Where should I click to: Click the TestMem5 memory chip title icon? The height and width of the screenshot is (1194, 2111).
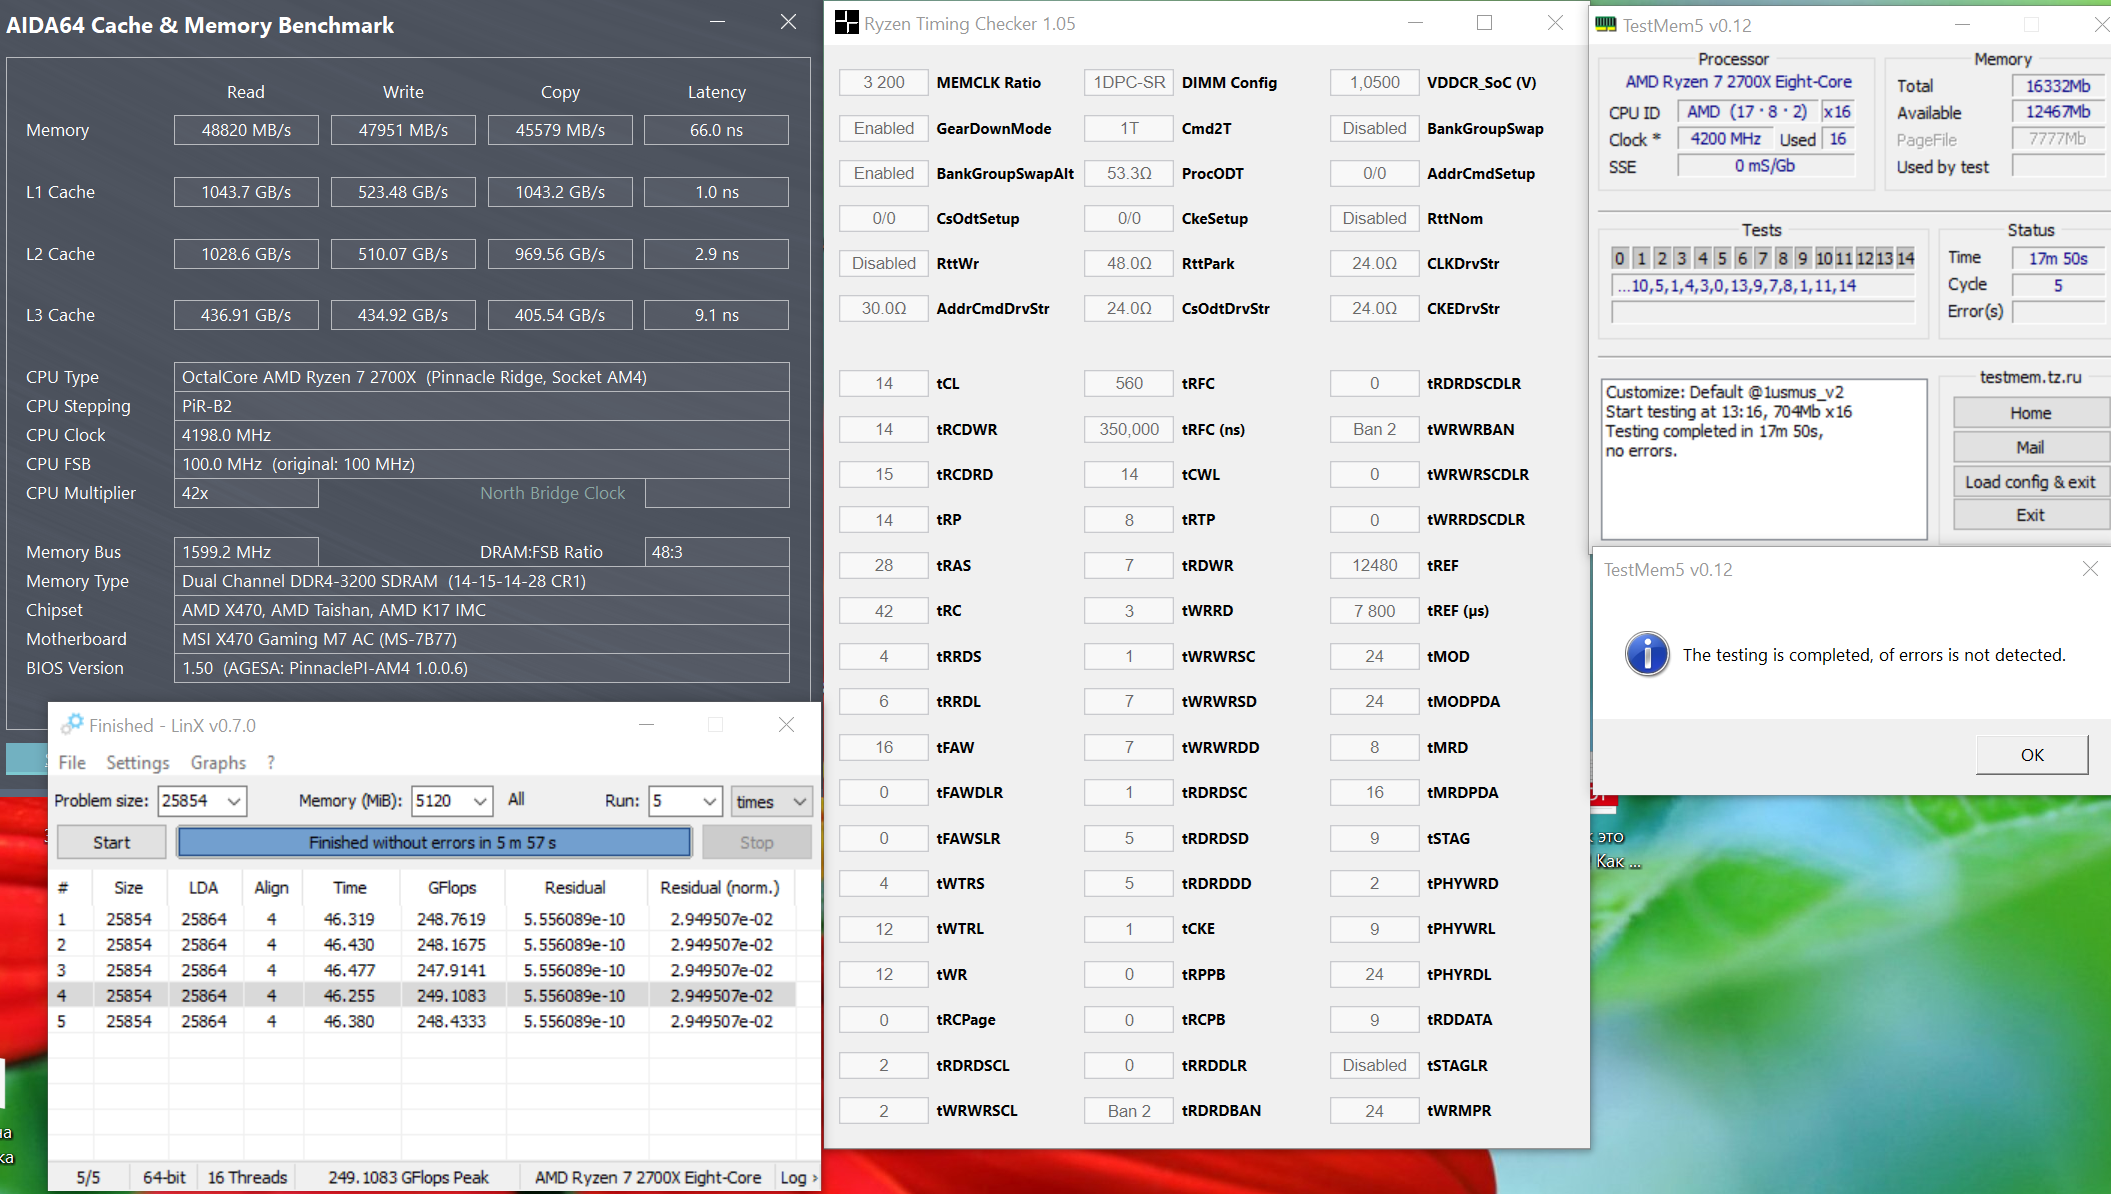pyautogui.click(x=1606, y=24)
